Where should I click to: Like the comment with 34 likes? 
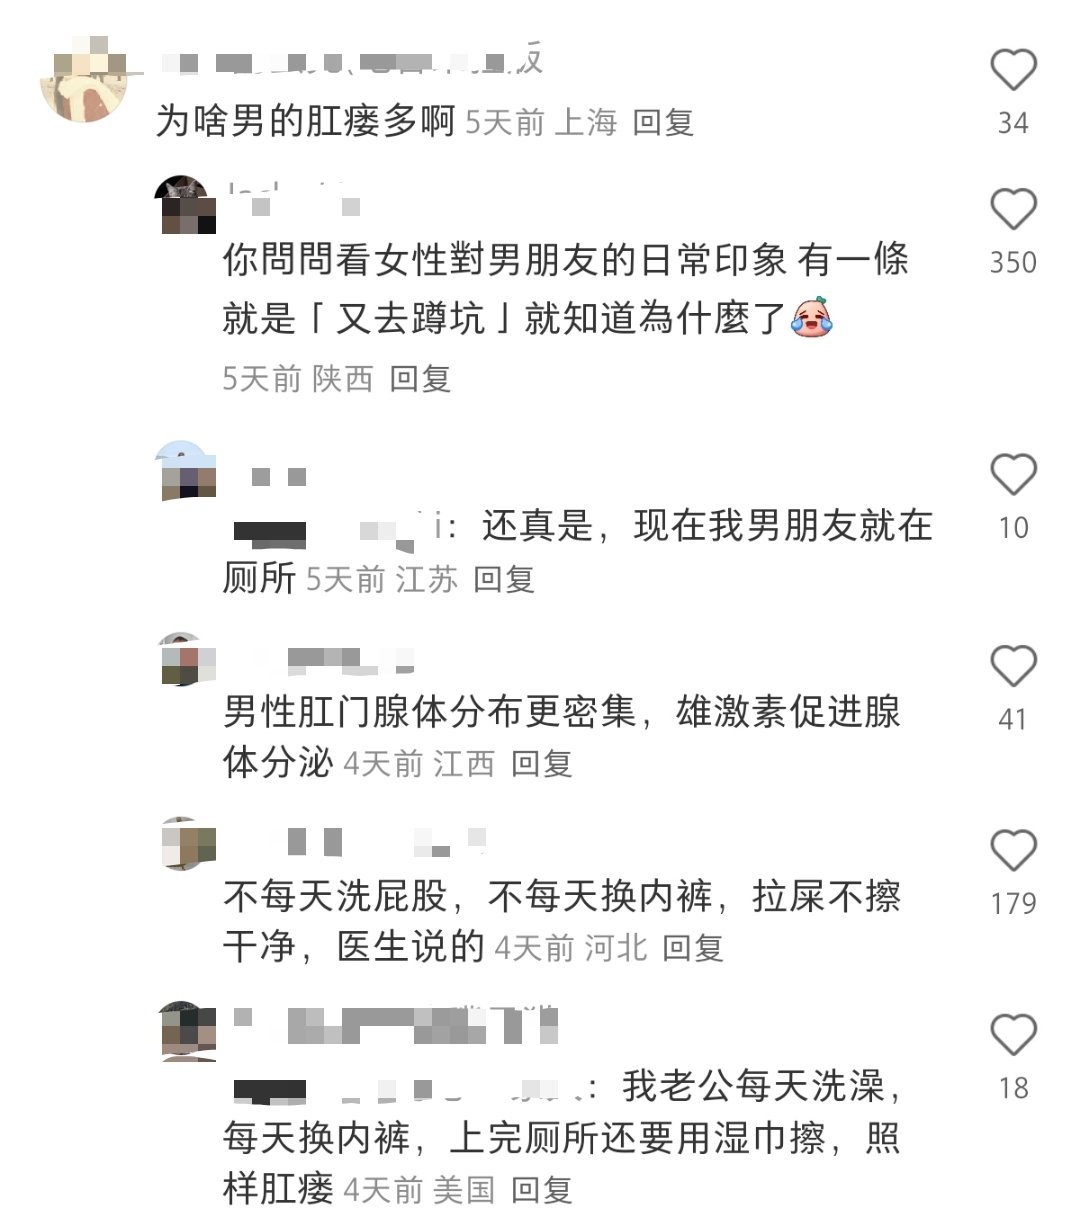point(1013,70)
